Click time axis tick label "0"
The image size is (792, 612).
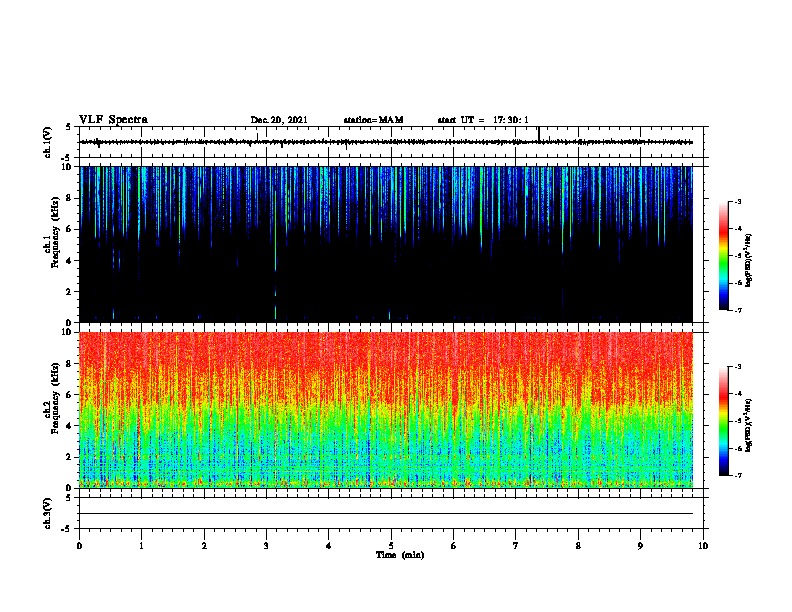(x=79, y=546)
